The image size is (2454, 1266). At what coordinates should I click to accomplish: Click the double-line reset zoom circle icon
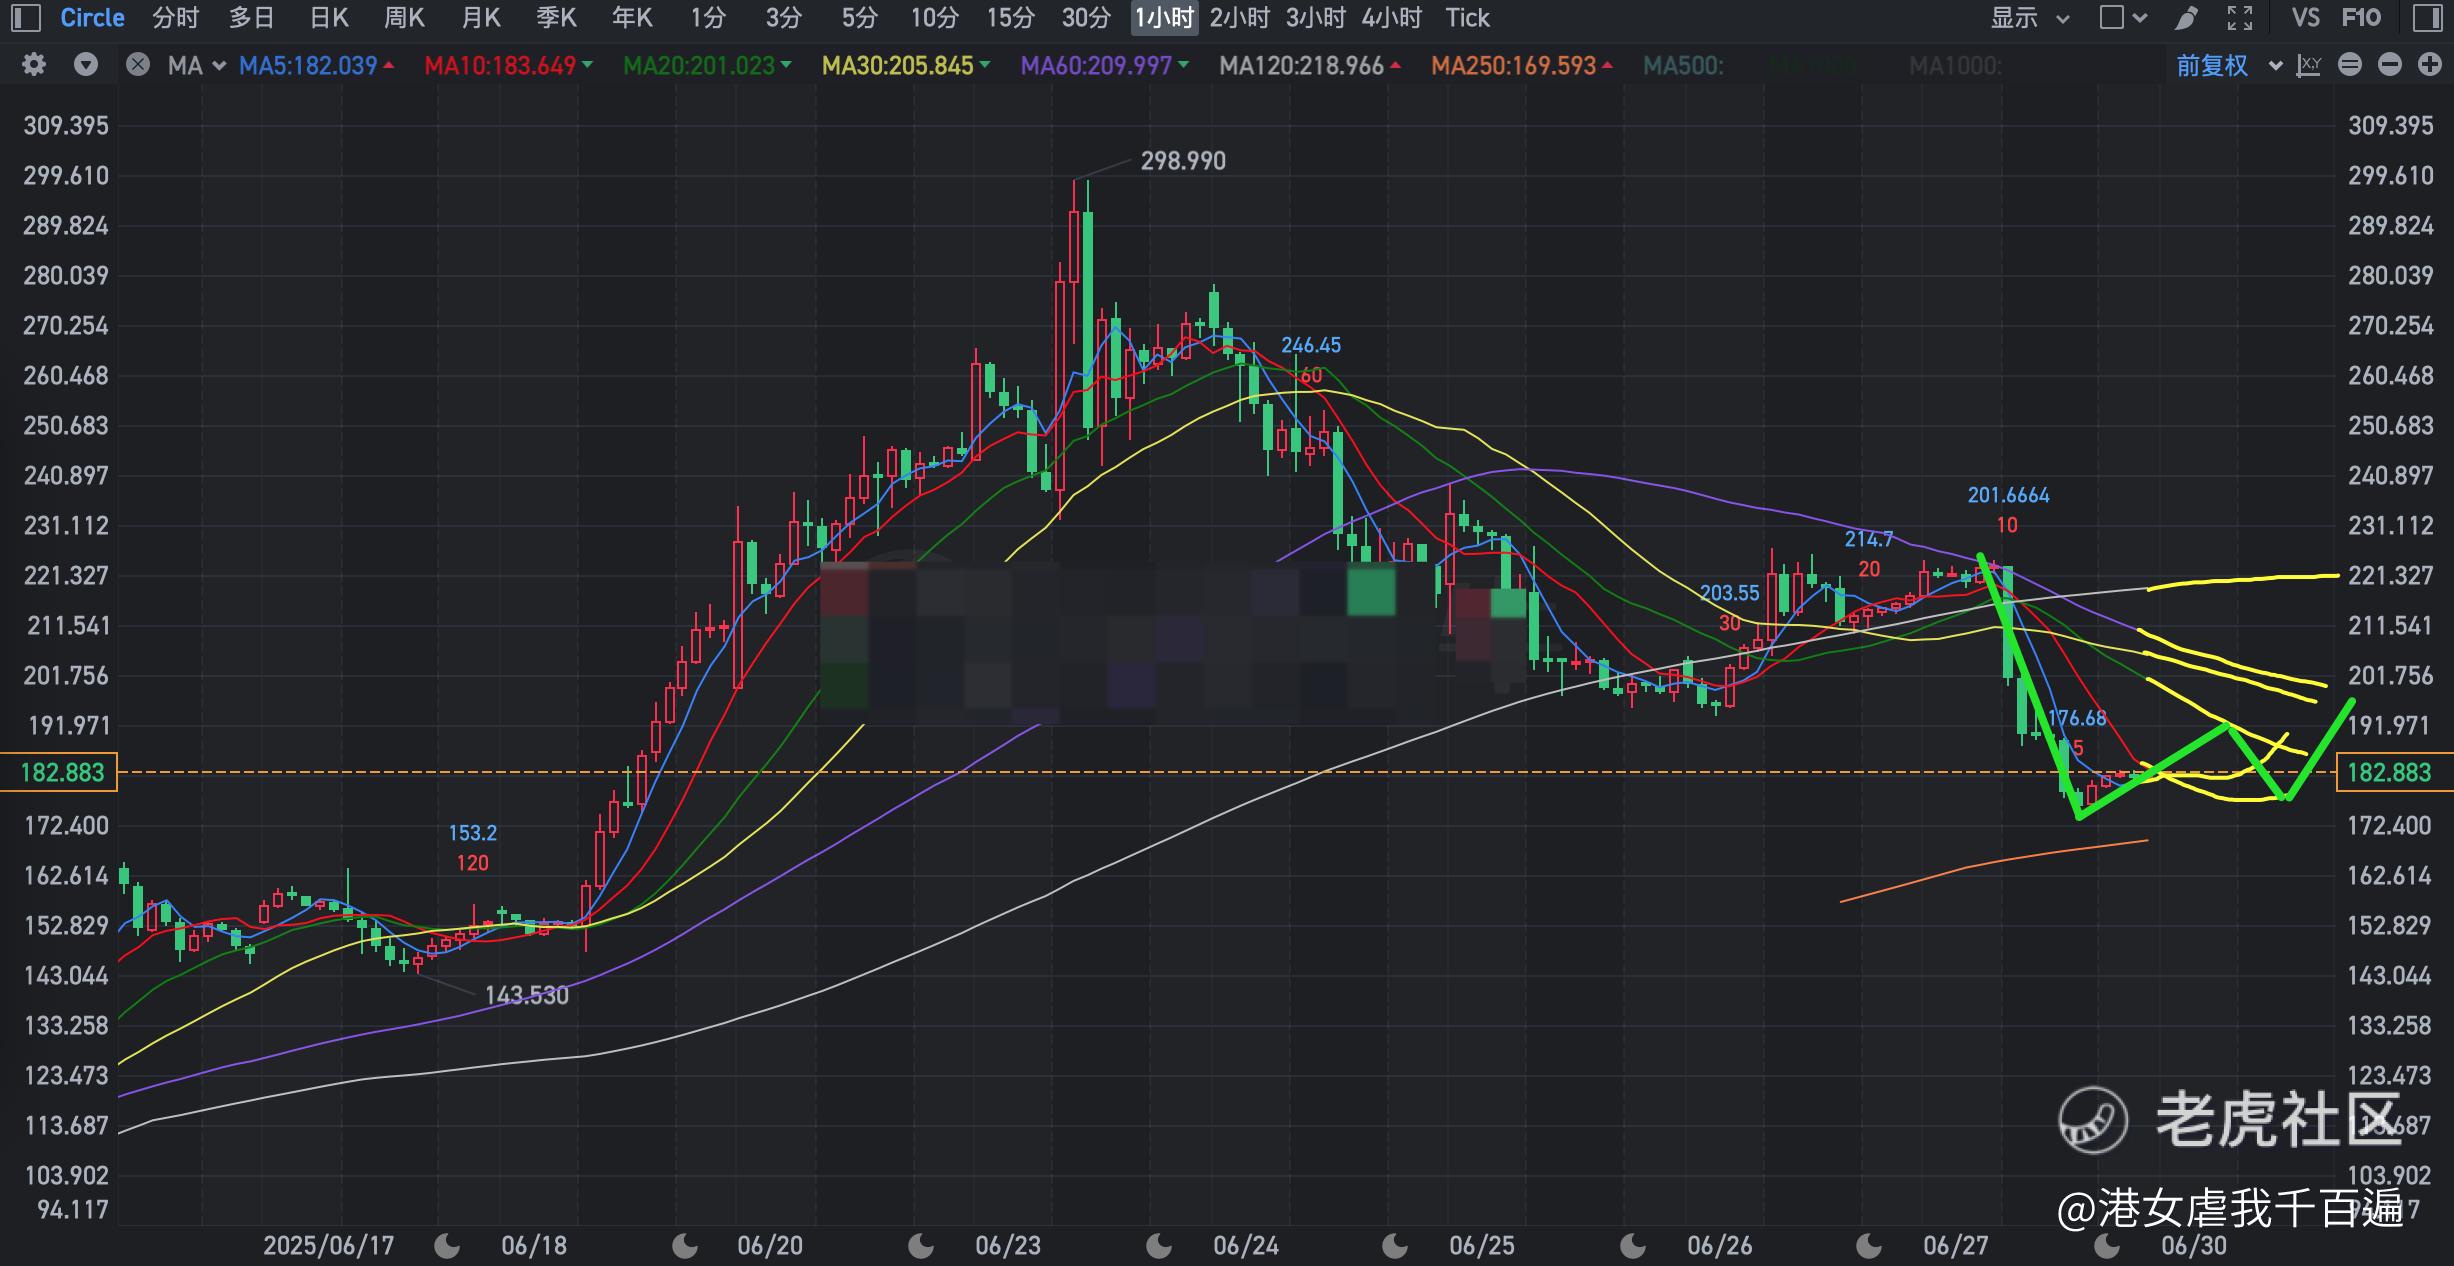pos(2350,66)
